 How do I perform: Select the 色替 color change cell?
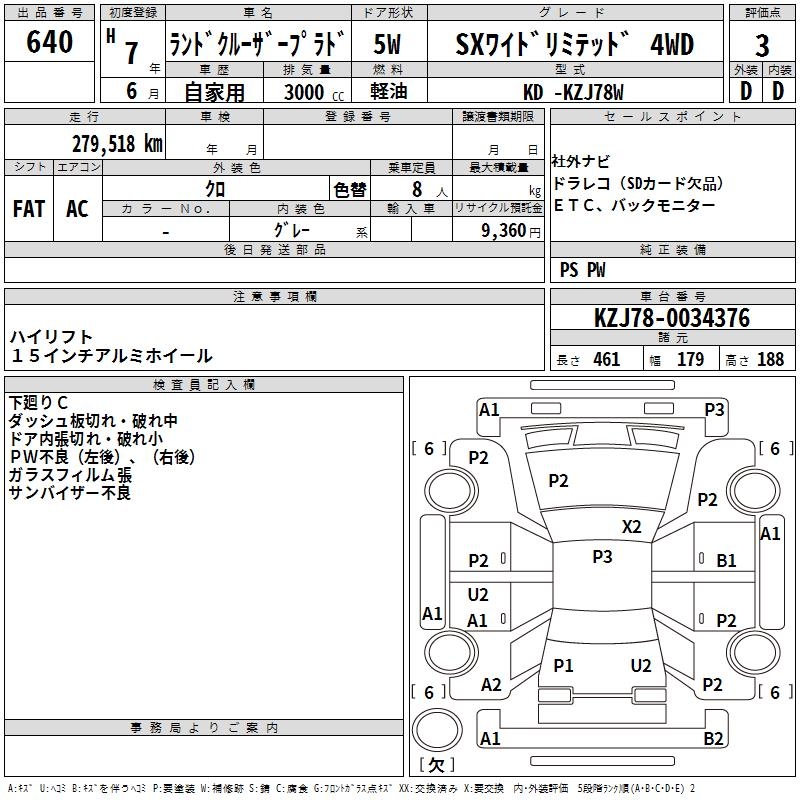tap(350, 188)
